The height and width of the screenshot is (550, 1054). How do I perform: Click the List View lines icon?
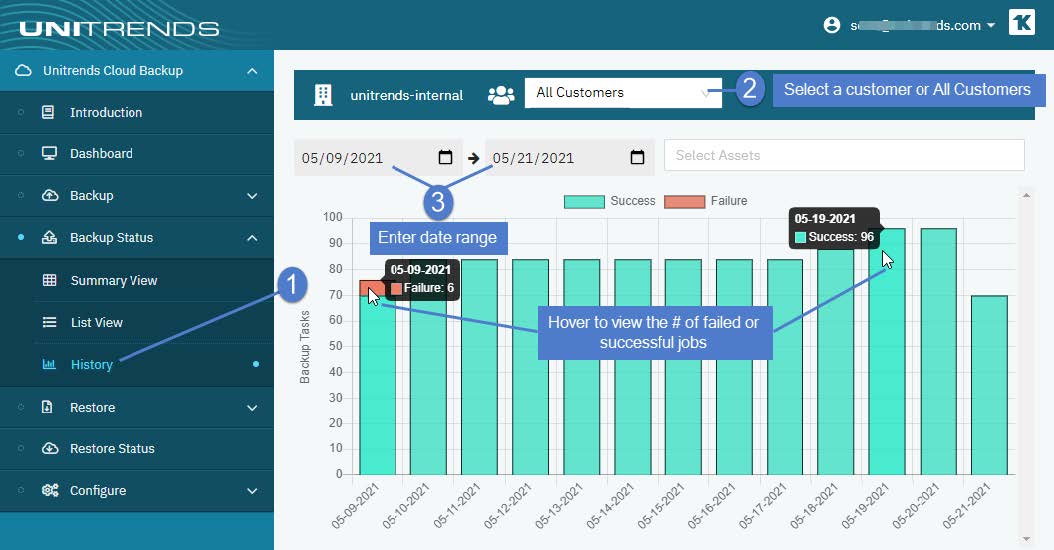pos(50,322)
